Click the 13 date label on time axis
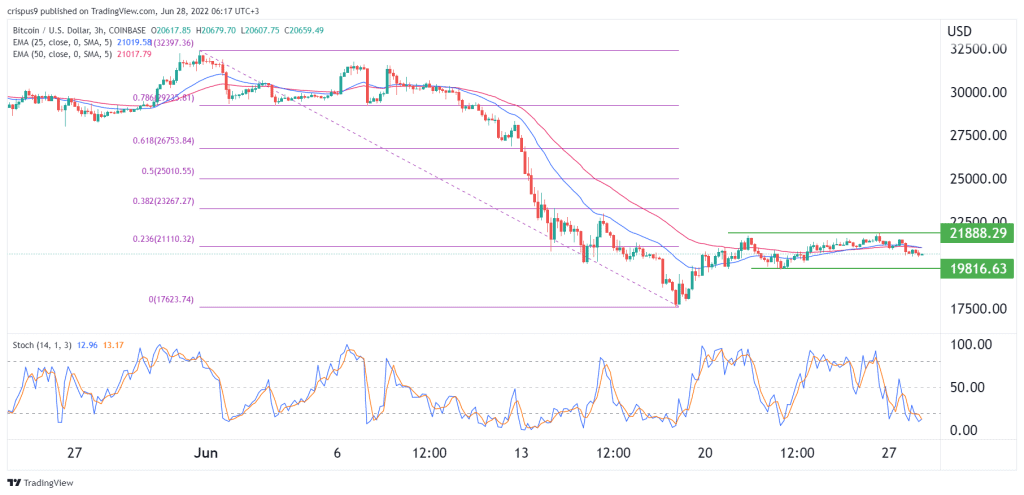This screenshot has height=495, width=1024. click(523, 453)
